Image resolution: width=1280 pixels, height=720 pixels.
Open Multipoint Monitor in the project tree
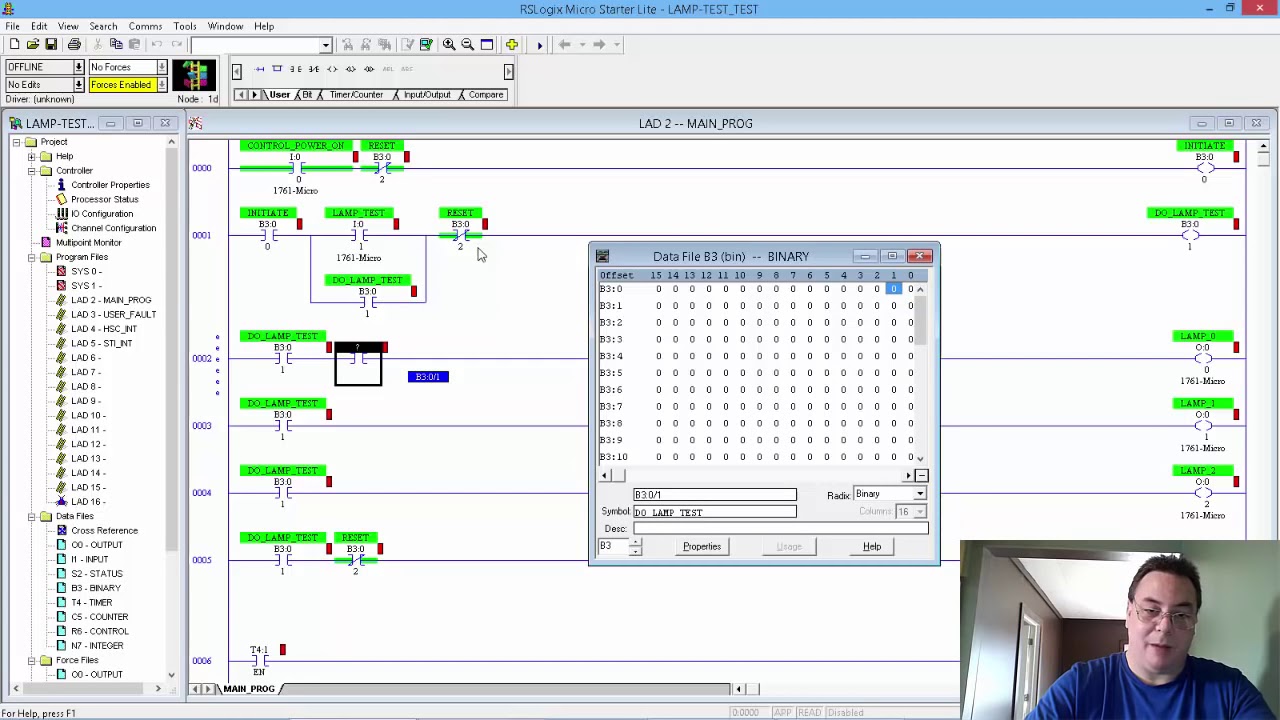coord(88,242)
